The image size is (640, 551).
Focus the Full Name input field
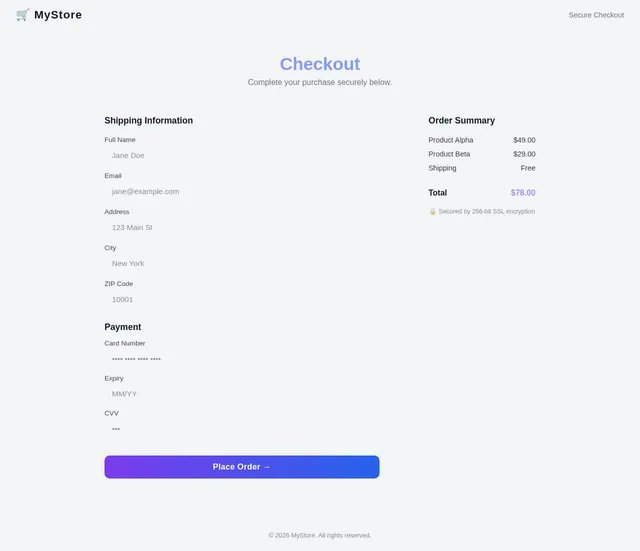242,156
